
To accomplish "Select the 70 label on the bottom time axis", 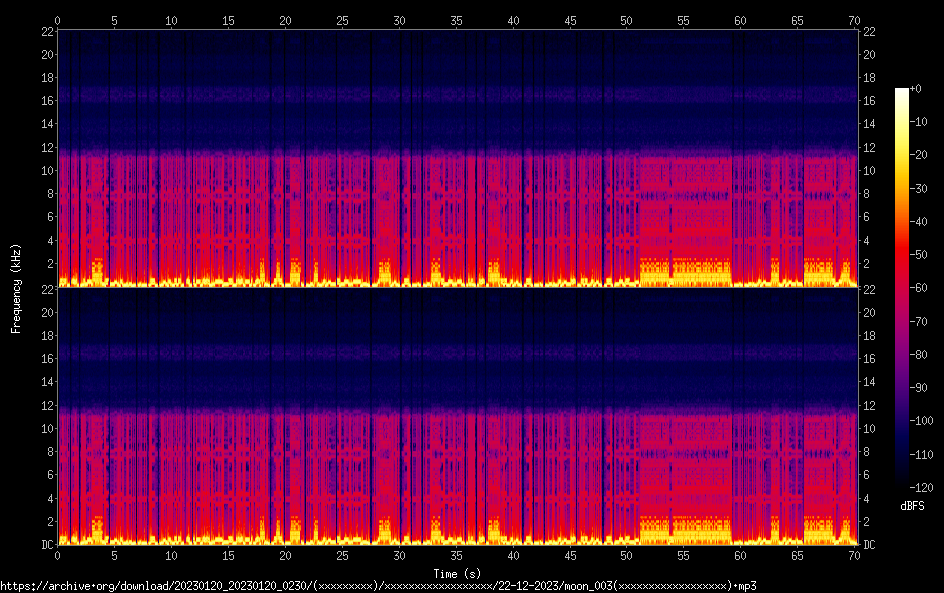I will pos(854,554).
